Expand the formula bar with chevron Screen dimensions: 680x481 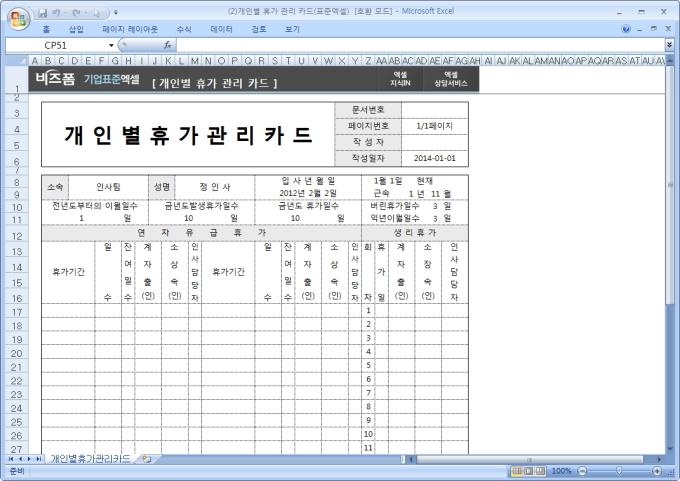(669, 45)
